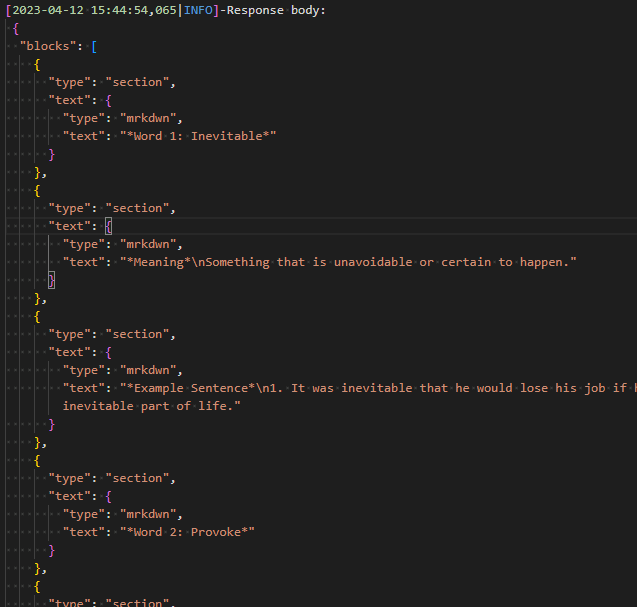
Task: Click the log timestamp 2023-04-12 15:44:54,065
Action: pyautogui.click(x=93, y=10)
